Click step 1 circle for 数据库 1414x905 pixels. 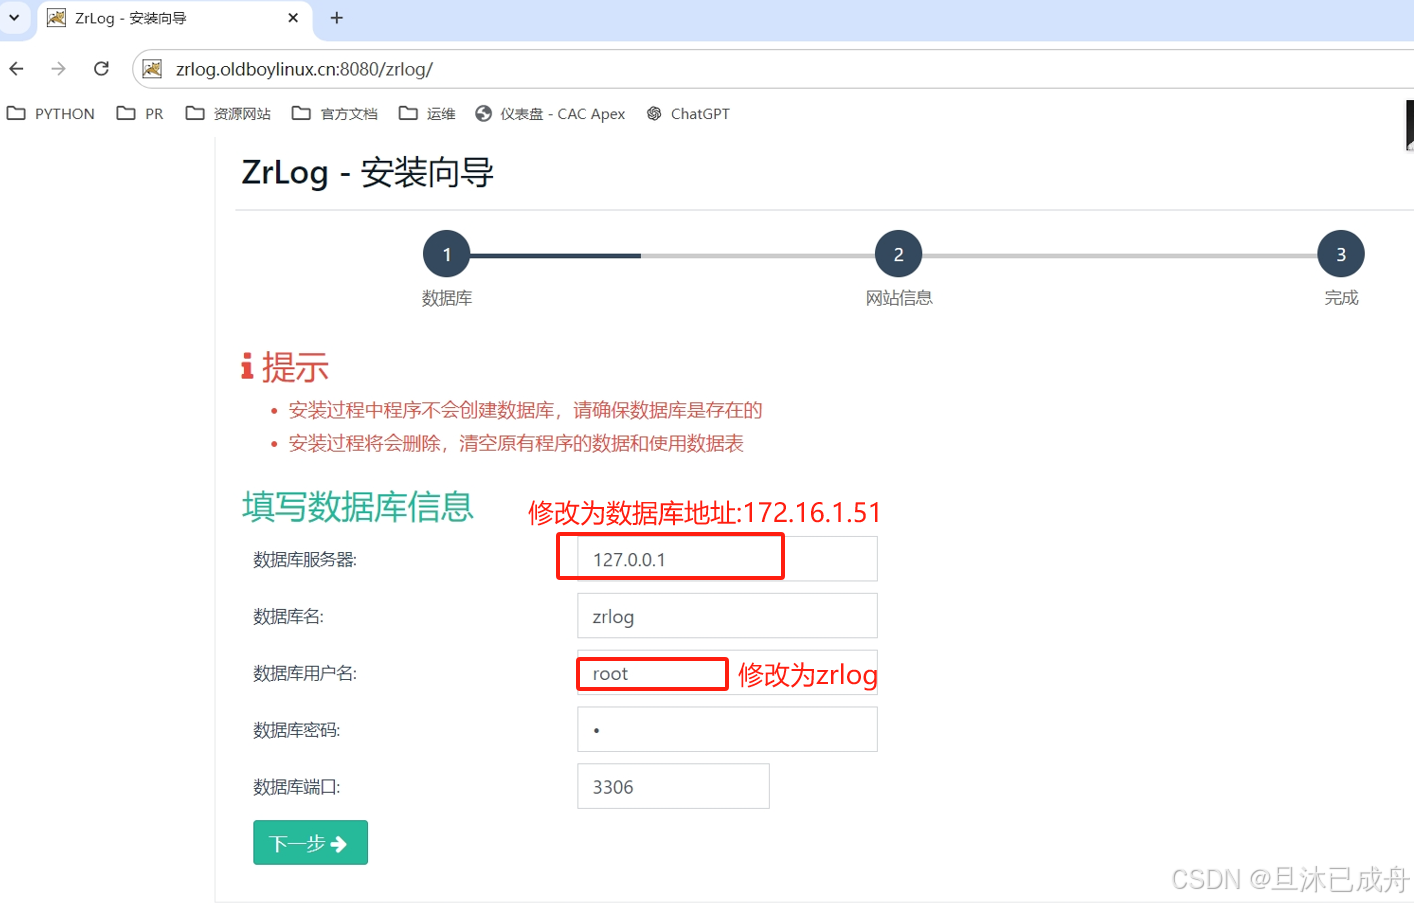(447, 254)
